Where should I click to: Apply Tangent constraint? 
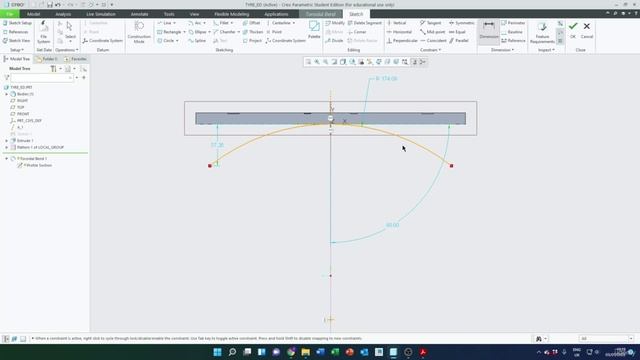click(431, 23)
